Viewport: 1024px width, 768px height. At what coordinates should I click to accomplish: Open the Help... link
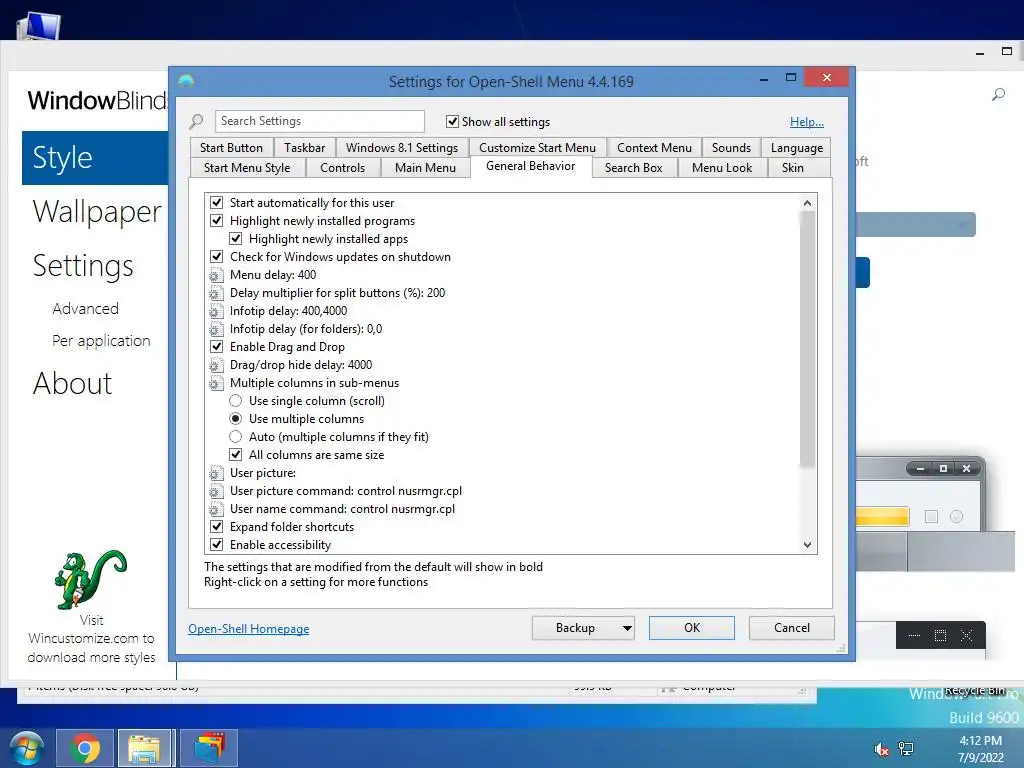pos(807,122)
